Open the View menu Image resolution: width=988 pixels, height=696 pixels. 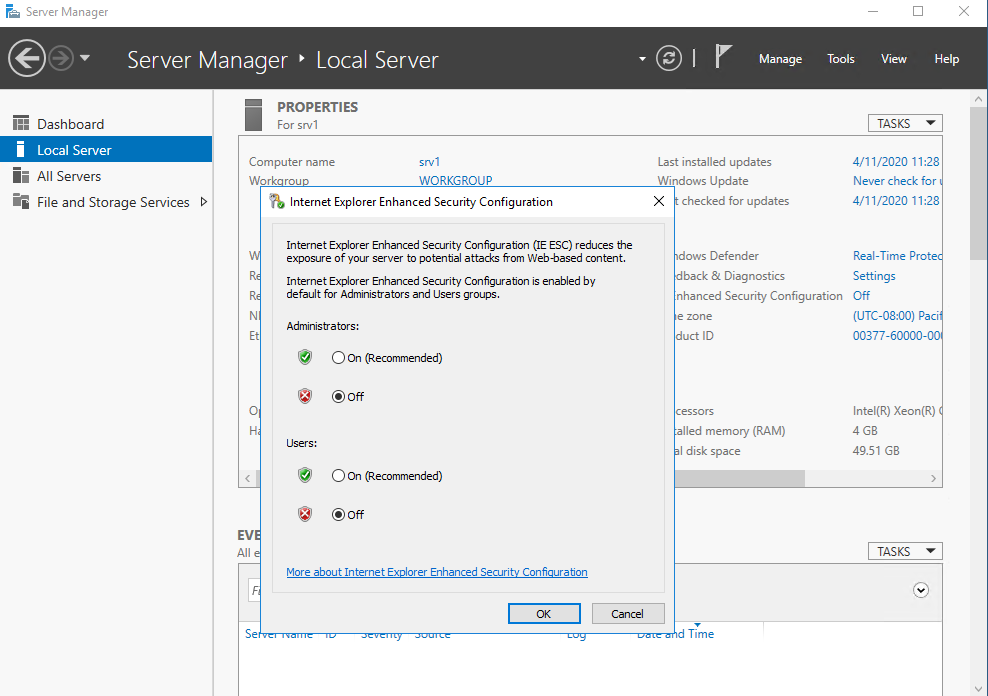(893, 59)
